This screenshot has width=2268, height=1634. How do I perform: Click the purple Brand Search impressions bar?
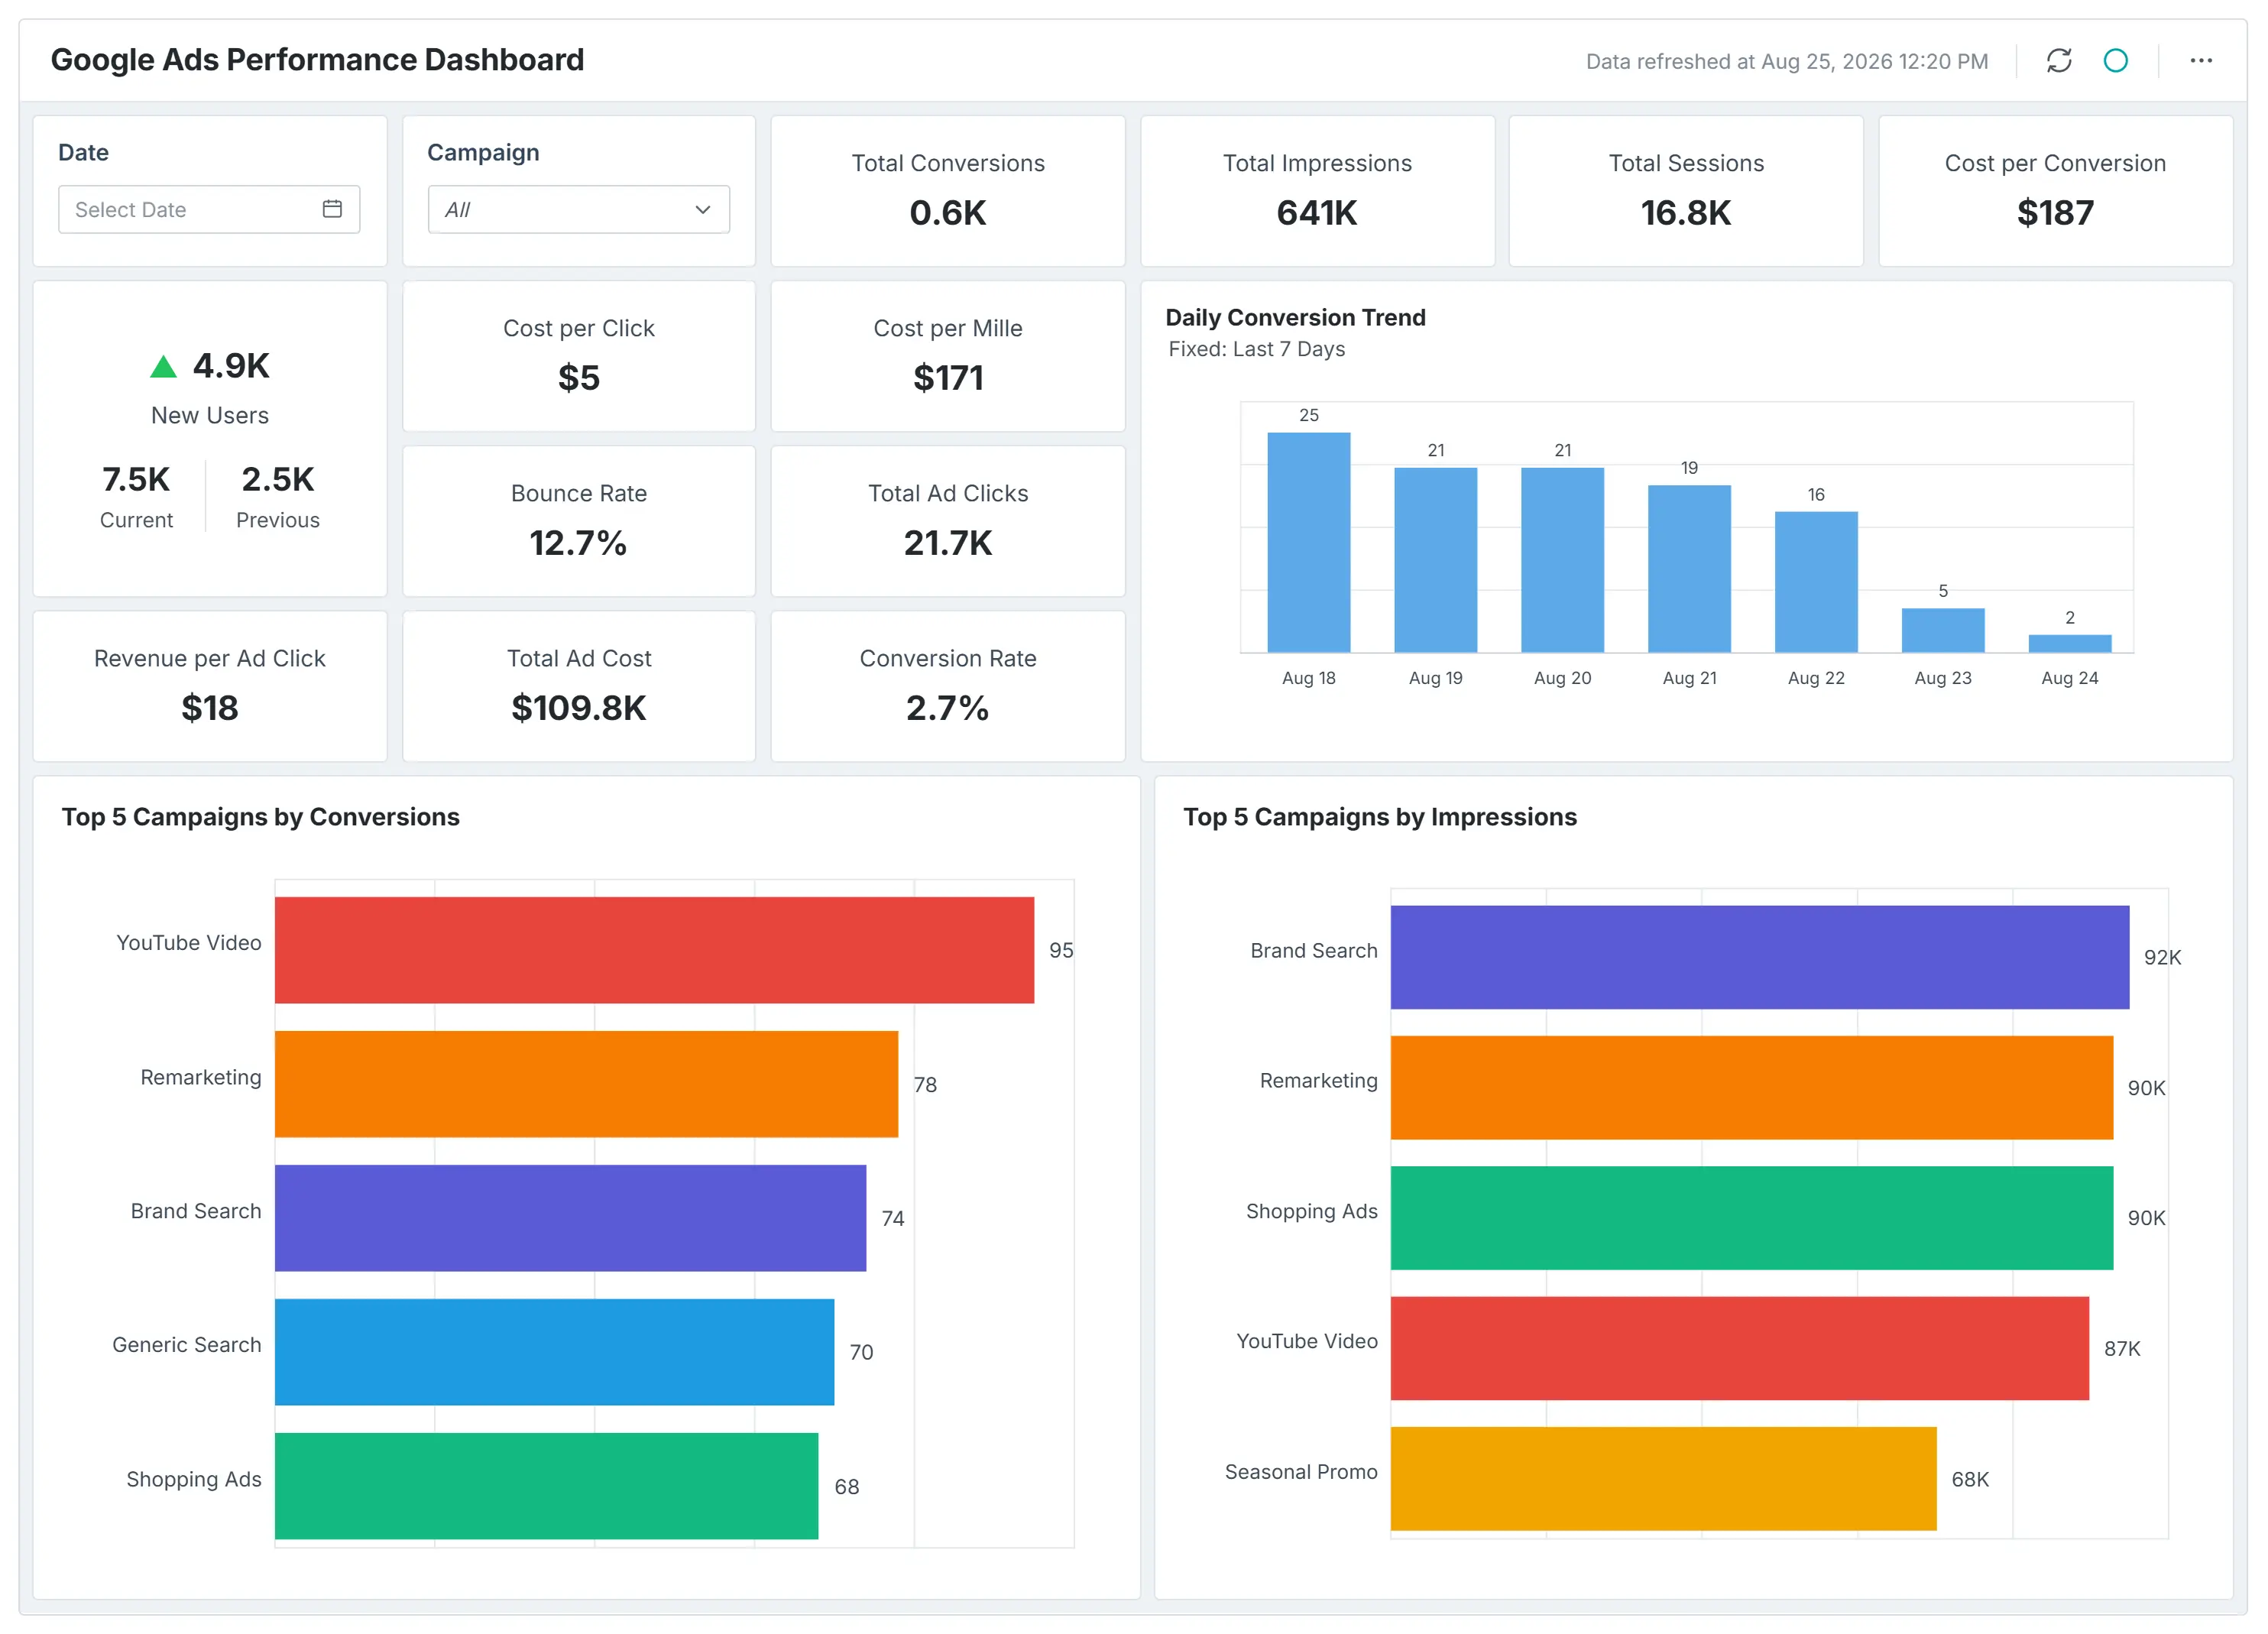tap(1759, 957)
